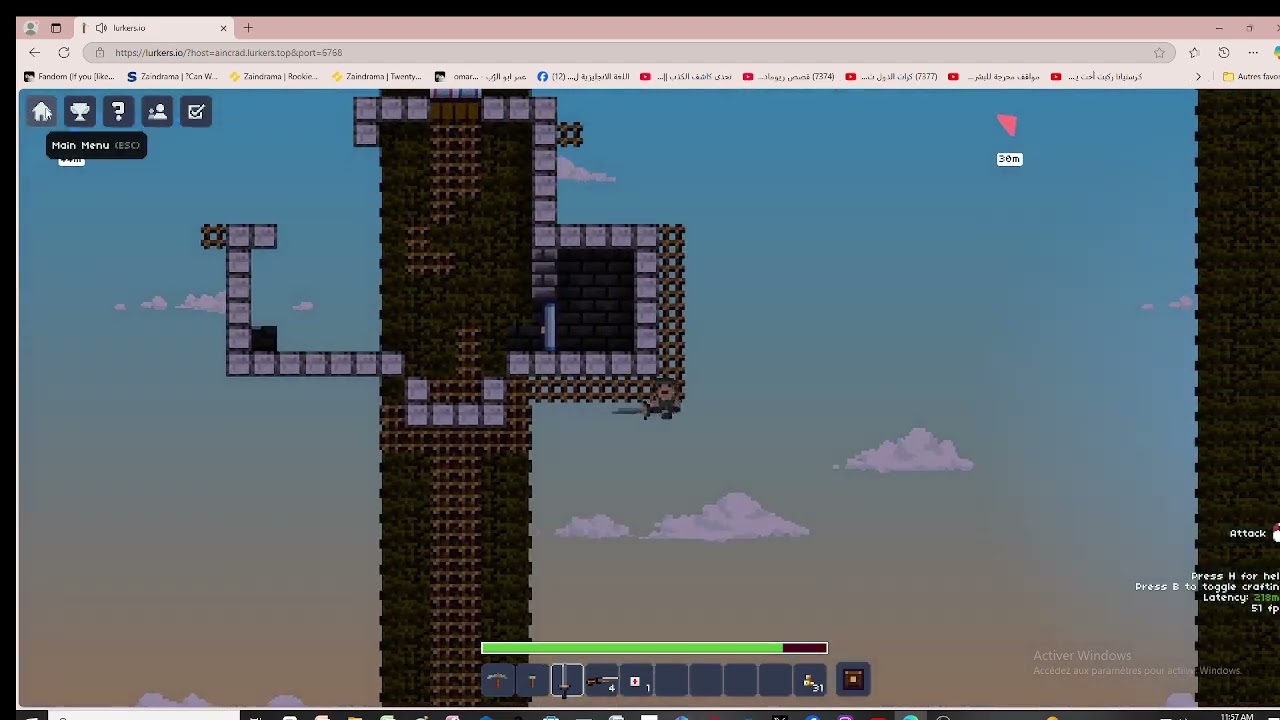Open the Autres favoris folder
Screen dimensions: 1280x720
point(1251,76)
